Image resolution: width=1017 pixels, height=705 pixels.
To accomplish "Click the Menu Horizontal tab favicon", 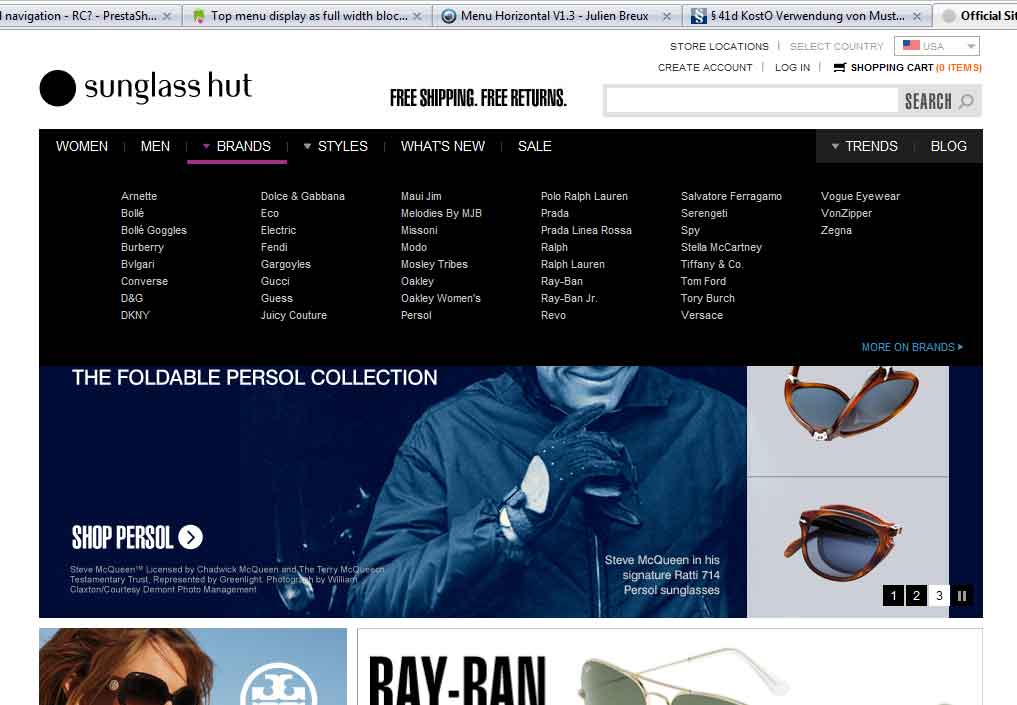I will (x=448, y=16).
